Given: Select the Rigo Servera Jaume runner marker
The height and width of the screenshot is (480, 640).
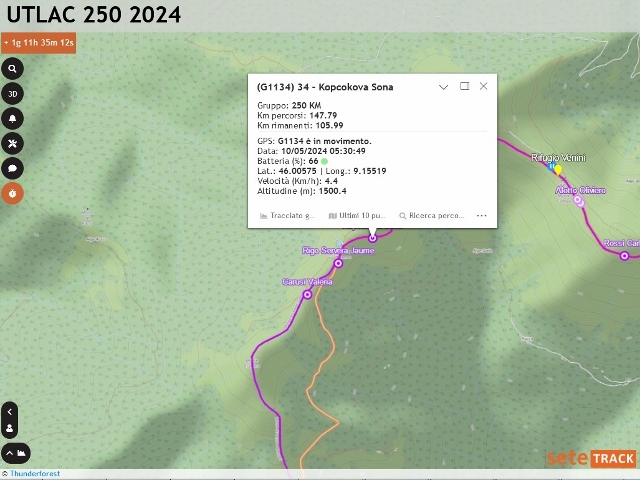Looking at the screenshot, I should [338, 264].
